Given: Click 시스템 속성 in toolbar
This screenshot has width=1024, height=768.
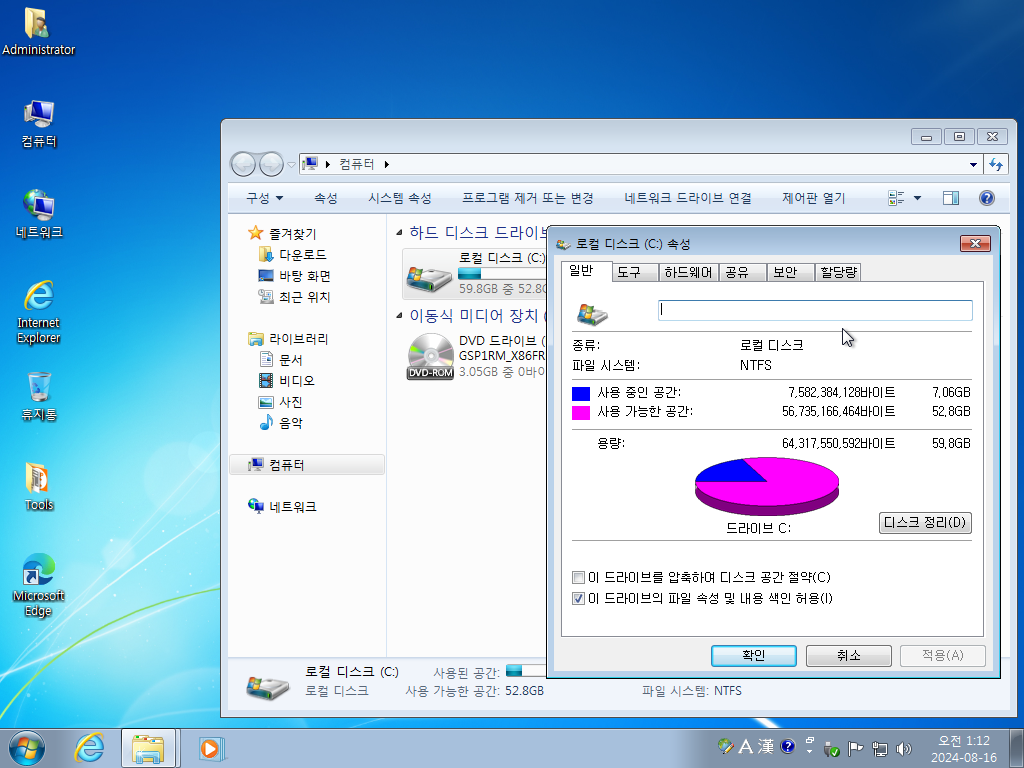Looking at the screenshot, I should click(x=400, y=198).
